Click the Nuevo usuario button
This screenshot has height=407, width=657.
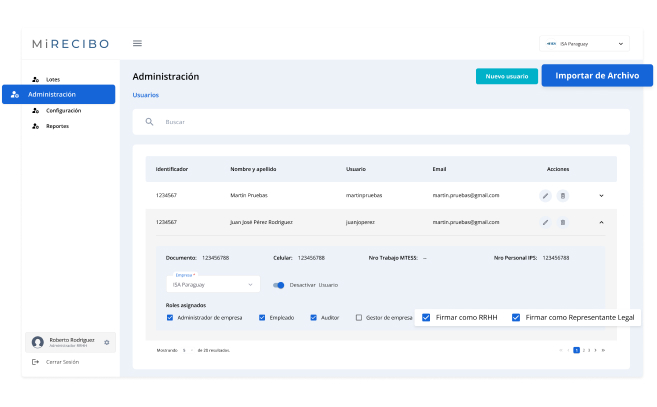tap(506, 76)
